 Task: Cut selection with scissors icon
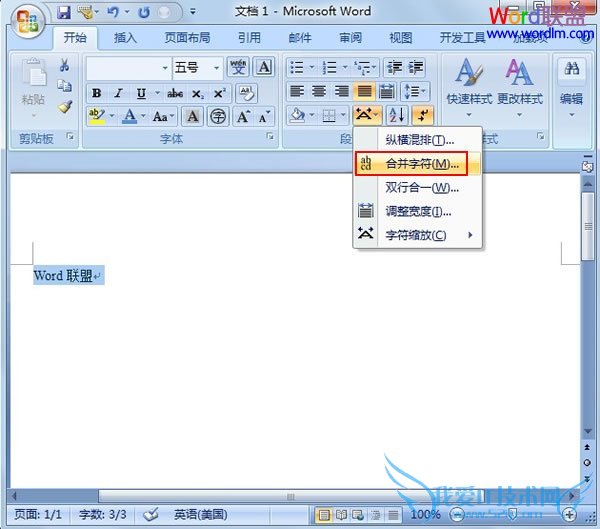pyautogui.click(x=65, y=65)
